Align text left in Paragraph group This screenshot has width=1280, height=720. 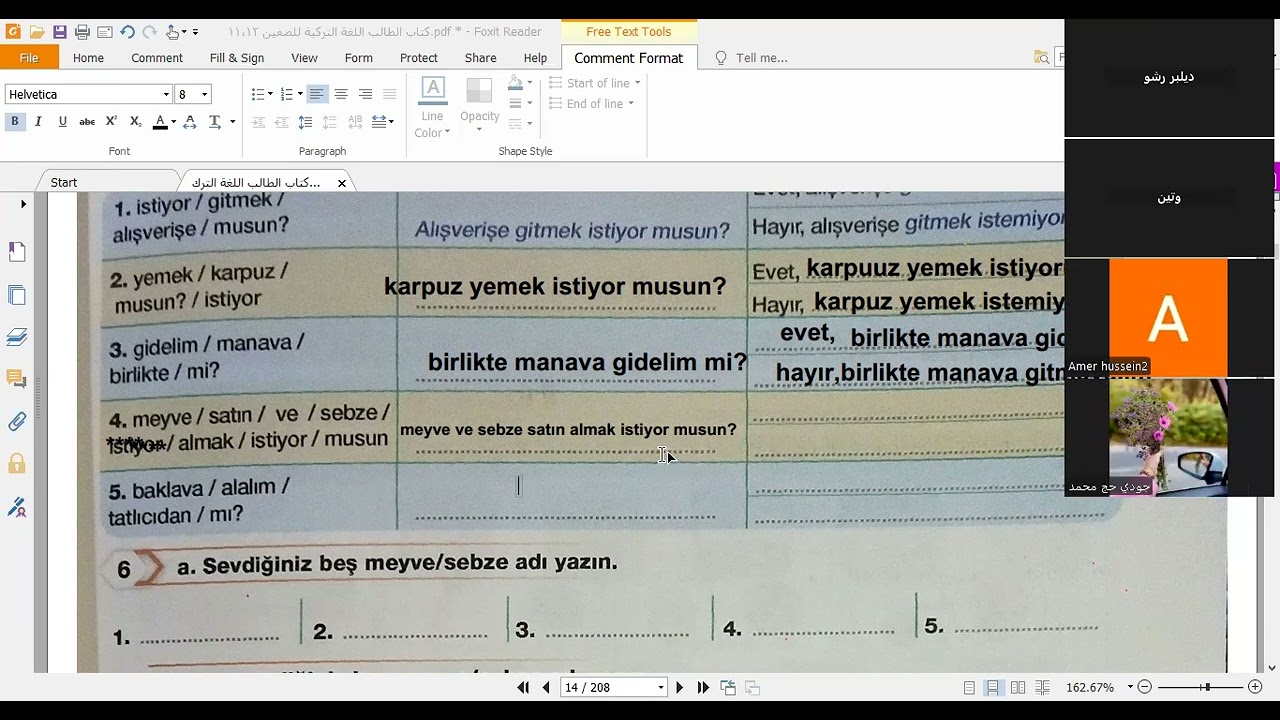[316, 94]
